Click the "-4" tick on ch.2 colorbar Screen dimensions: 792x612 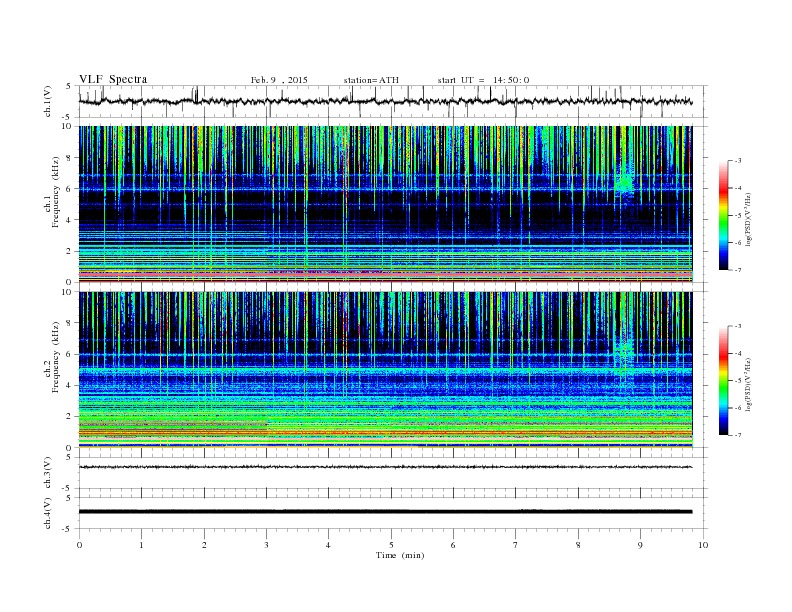click(x=737, y=353)
